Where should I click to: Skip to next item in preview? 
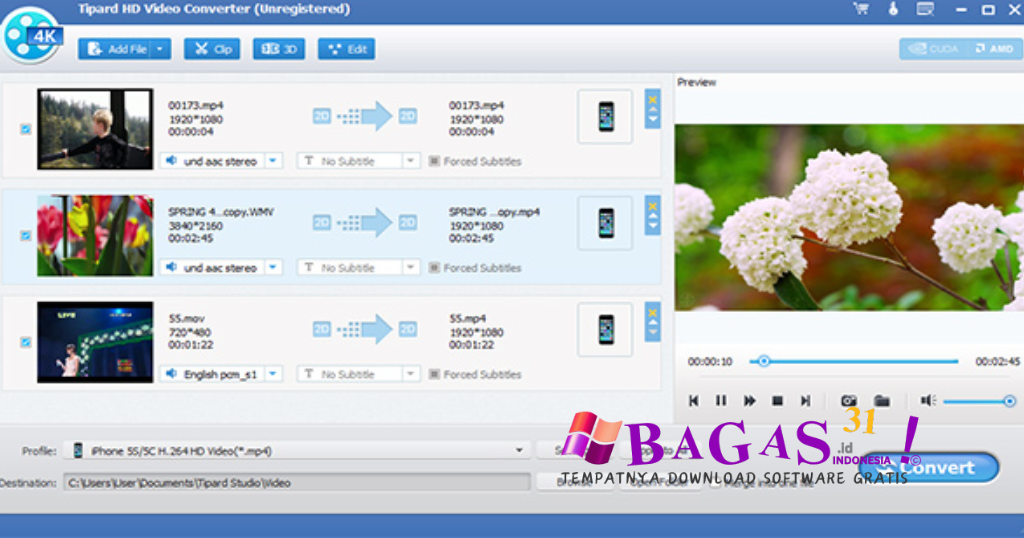(806, 401)
